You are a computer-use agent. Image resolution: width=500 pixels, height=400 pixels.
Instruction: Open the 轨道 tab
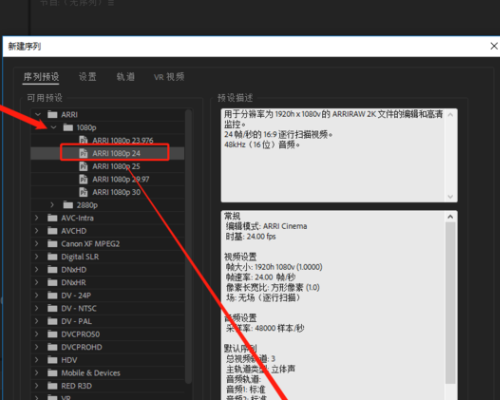pos(125,77)
